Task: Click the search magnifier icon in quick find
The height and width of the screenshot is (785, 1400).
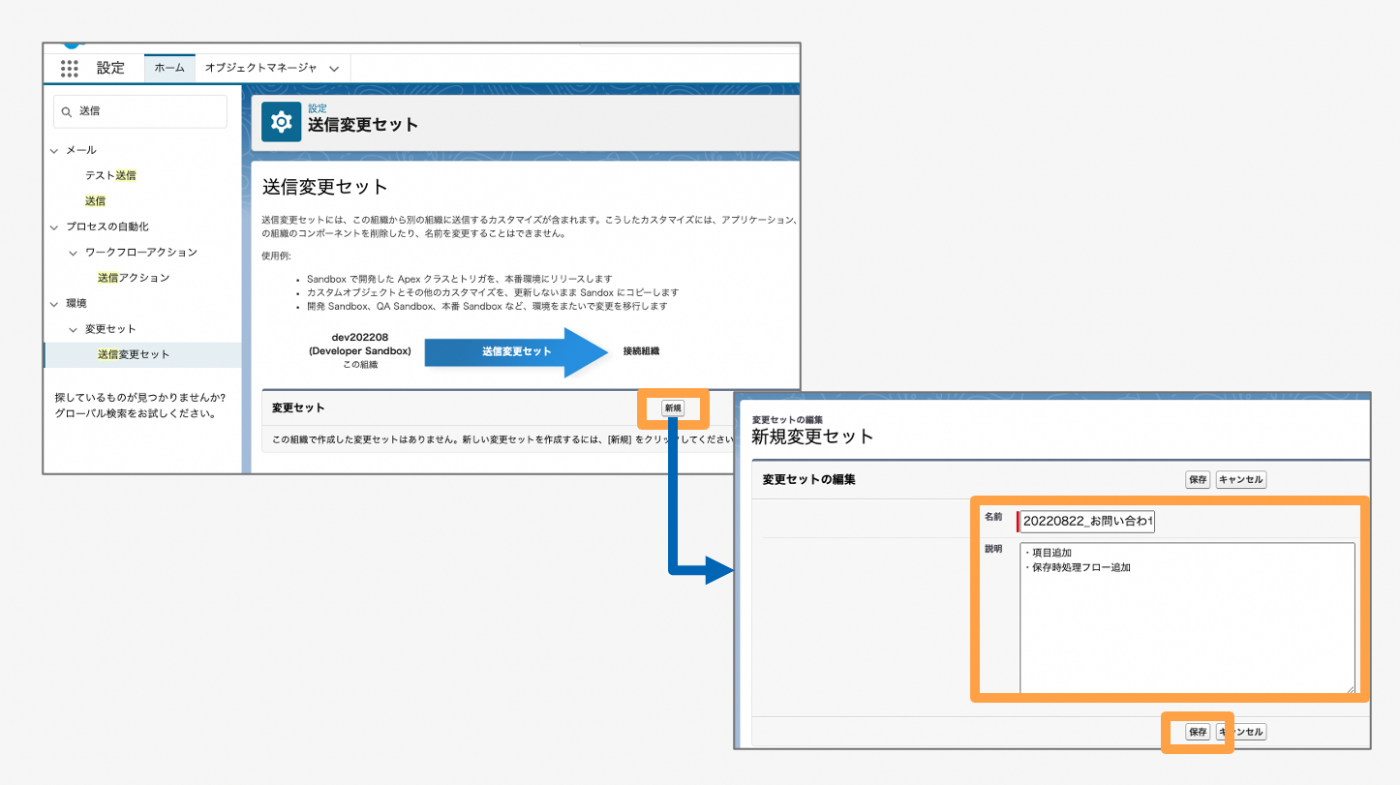Action: point(67,112)
